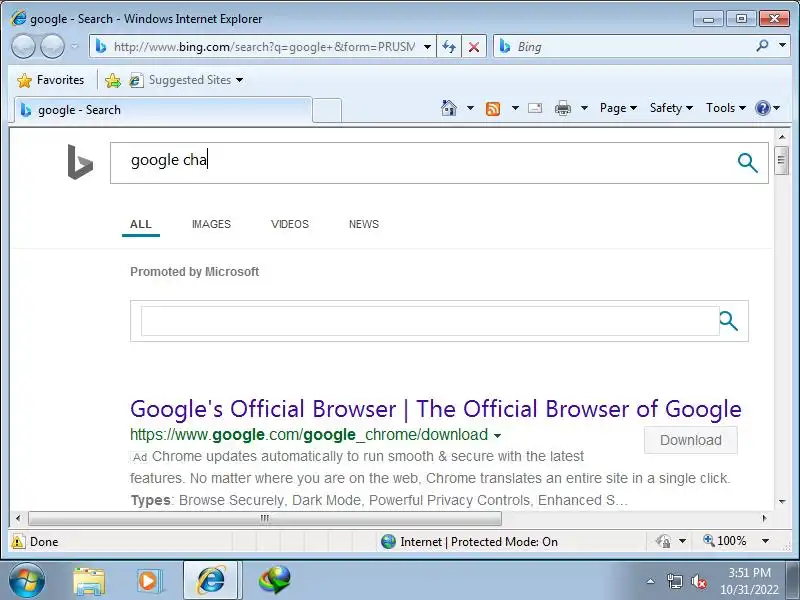The height and width of the screenshot is (600, 800).
Task: Open a new blank tab button
Action: pyautogui.click(x=327, y=110)
